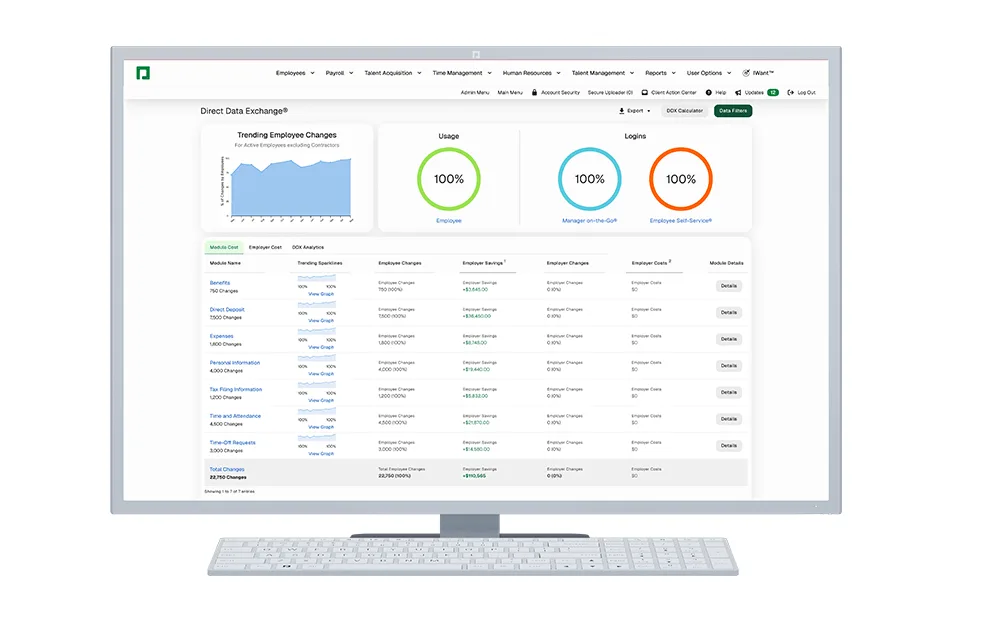
Task: Open the Direct Deposit module link
Action: (x=227, y=310)
